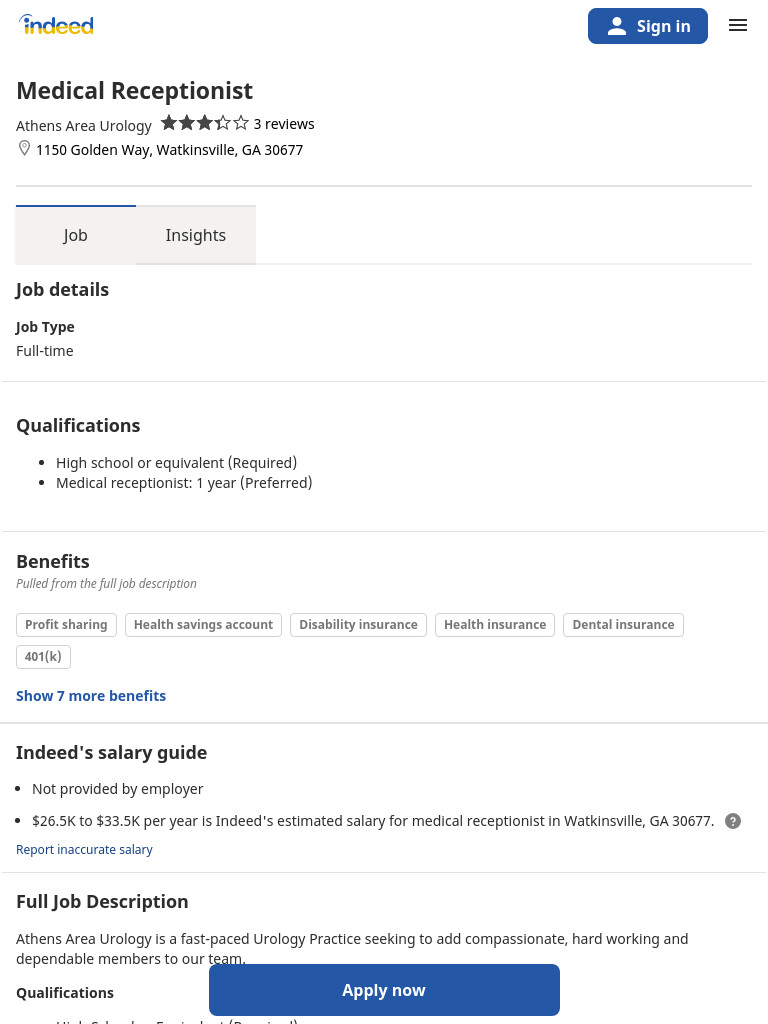Click the Profit sharing benefit tag
Image resolution: width=768 pixels, height=1024 pixels.
(x=66, y=624)
